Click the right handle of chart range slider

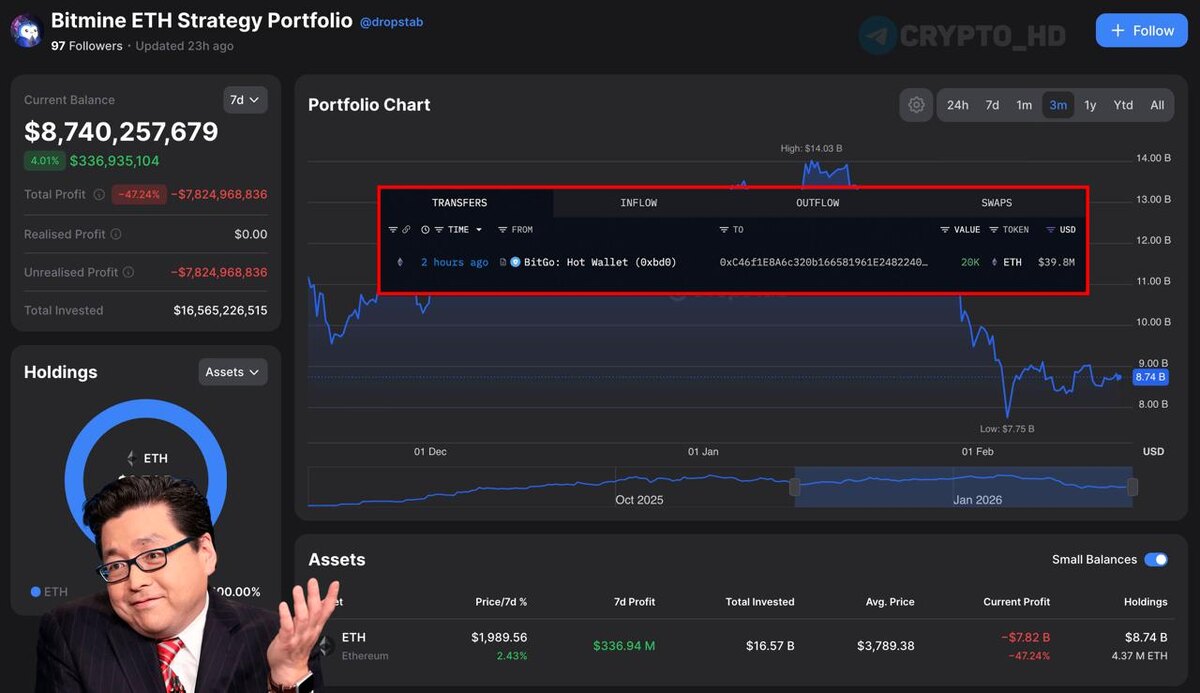(1132, 487)
